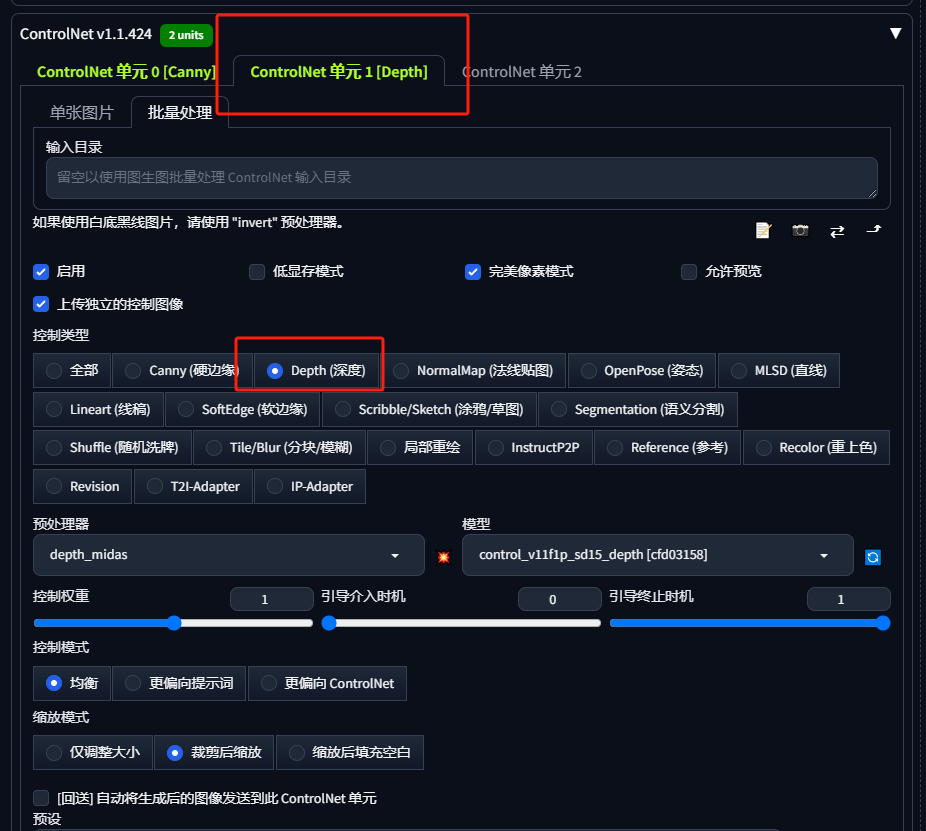The image size is (926, 831).
Task: Choose Shuffle (随机洗牌) control type
Action: pyautogui.click(x=112, y=448)
